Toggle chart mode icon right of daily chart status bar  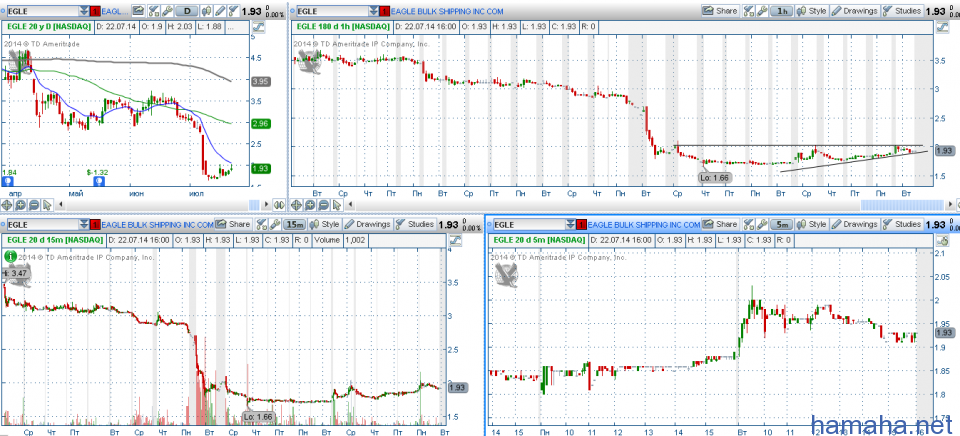pyautogui.click(x=258, y=27)
